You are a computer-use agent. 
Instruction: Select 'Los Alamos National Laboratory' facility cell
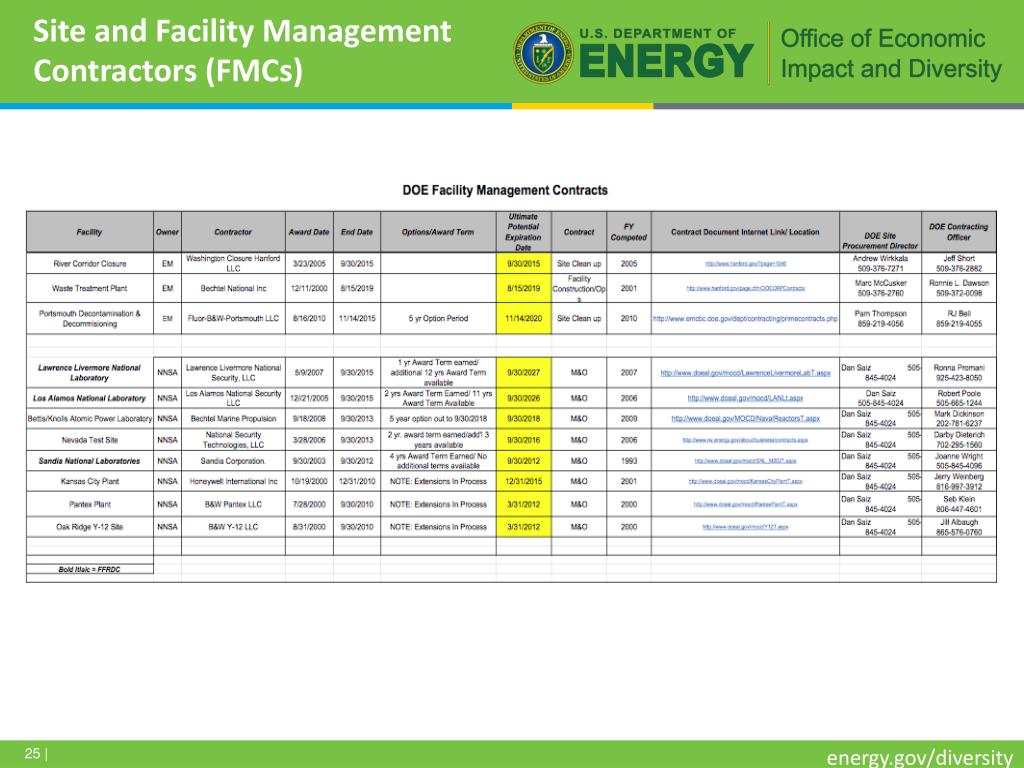(x=89, y=398)
